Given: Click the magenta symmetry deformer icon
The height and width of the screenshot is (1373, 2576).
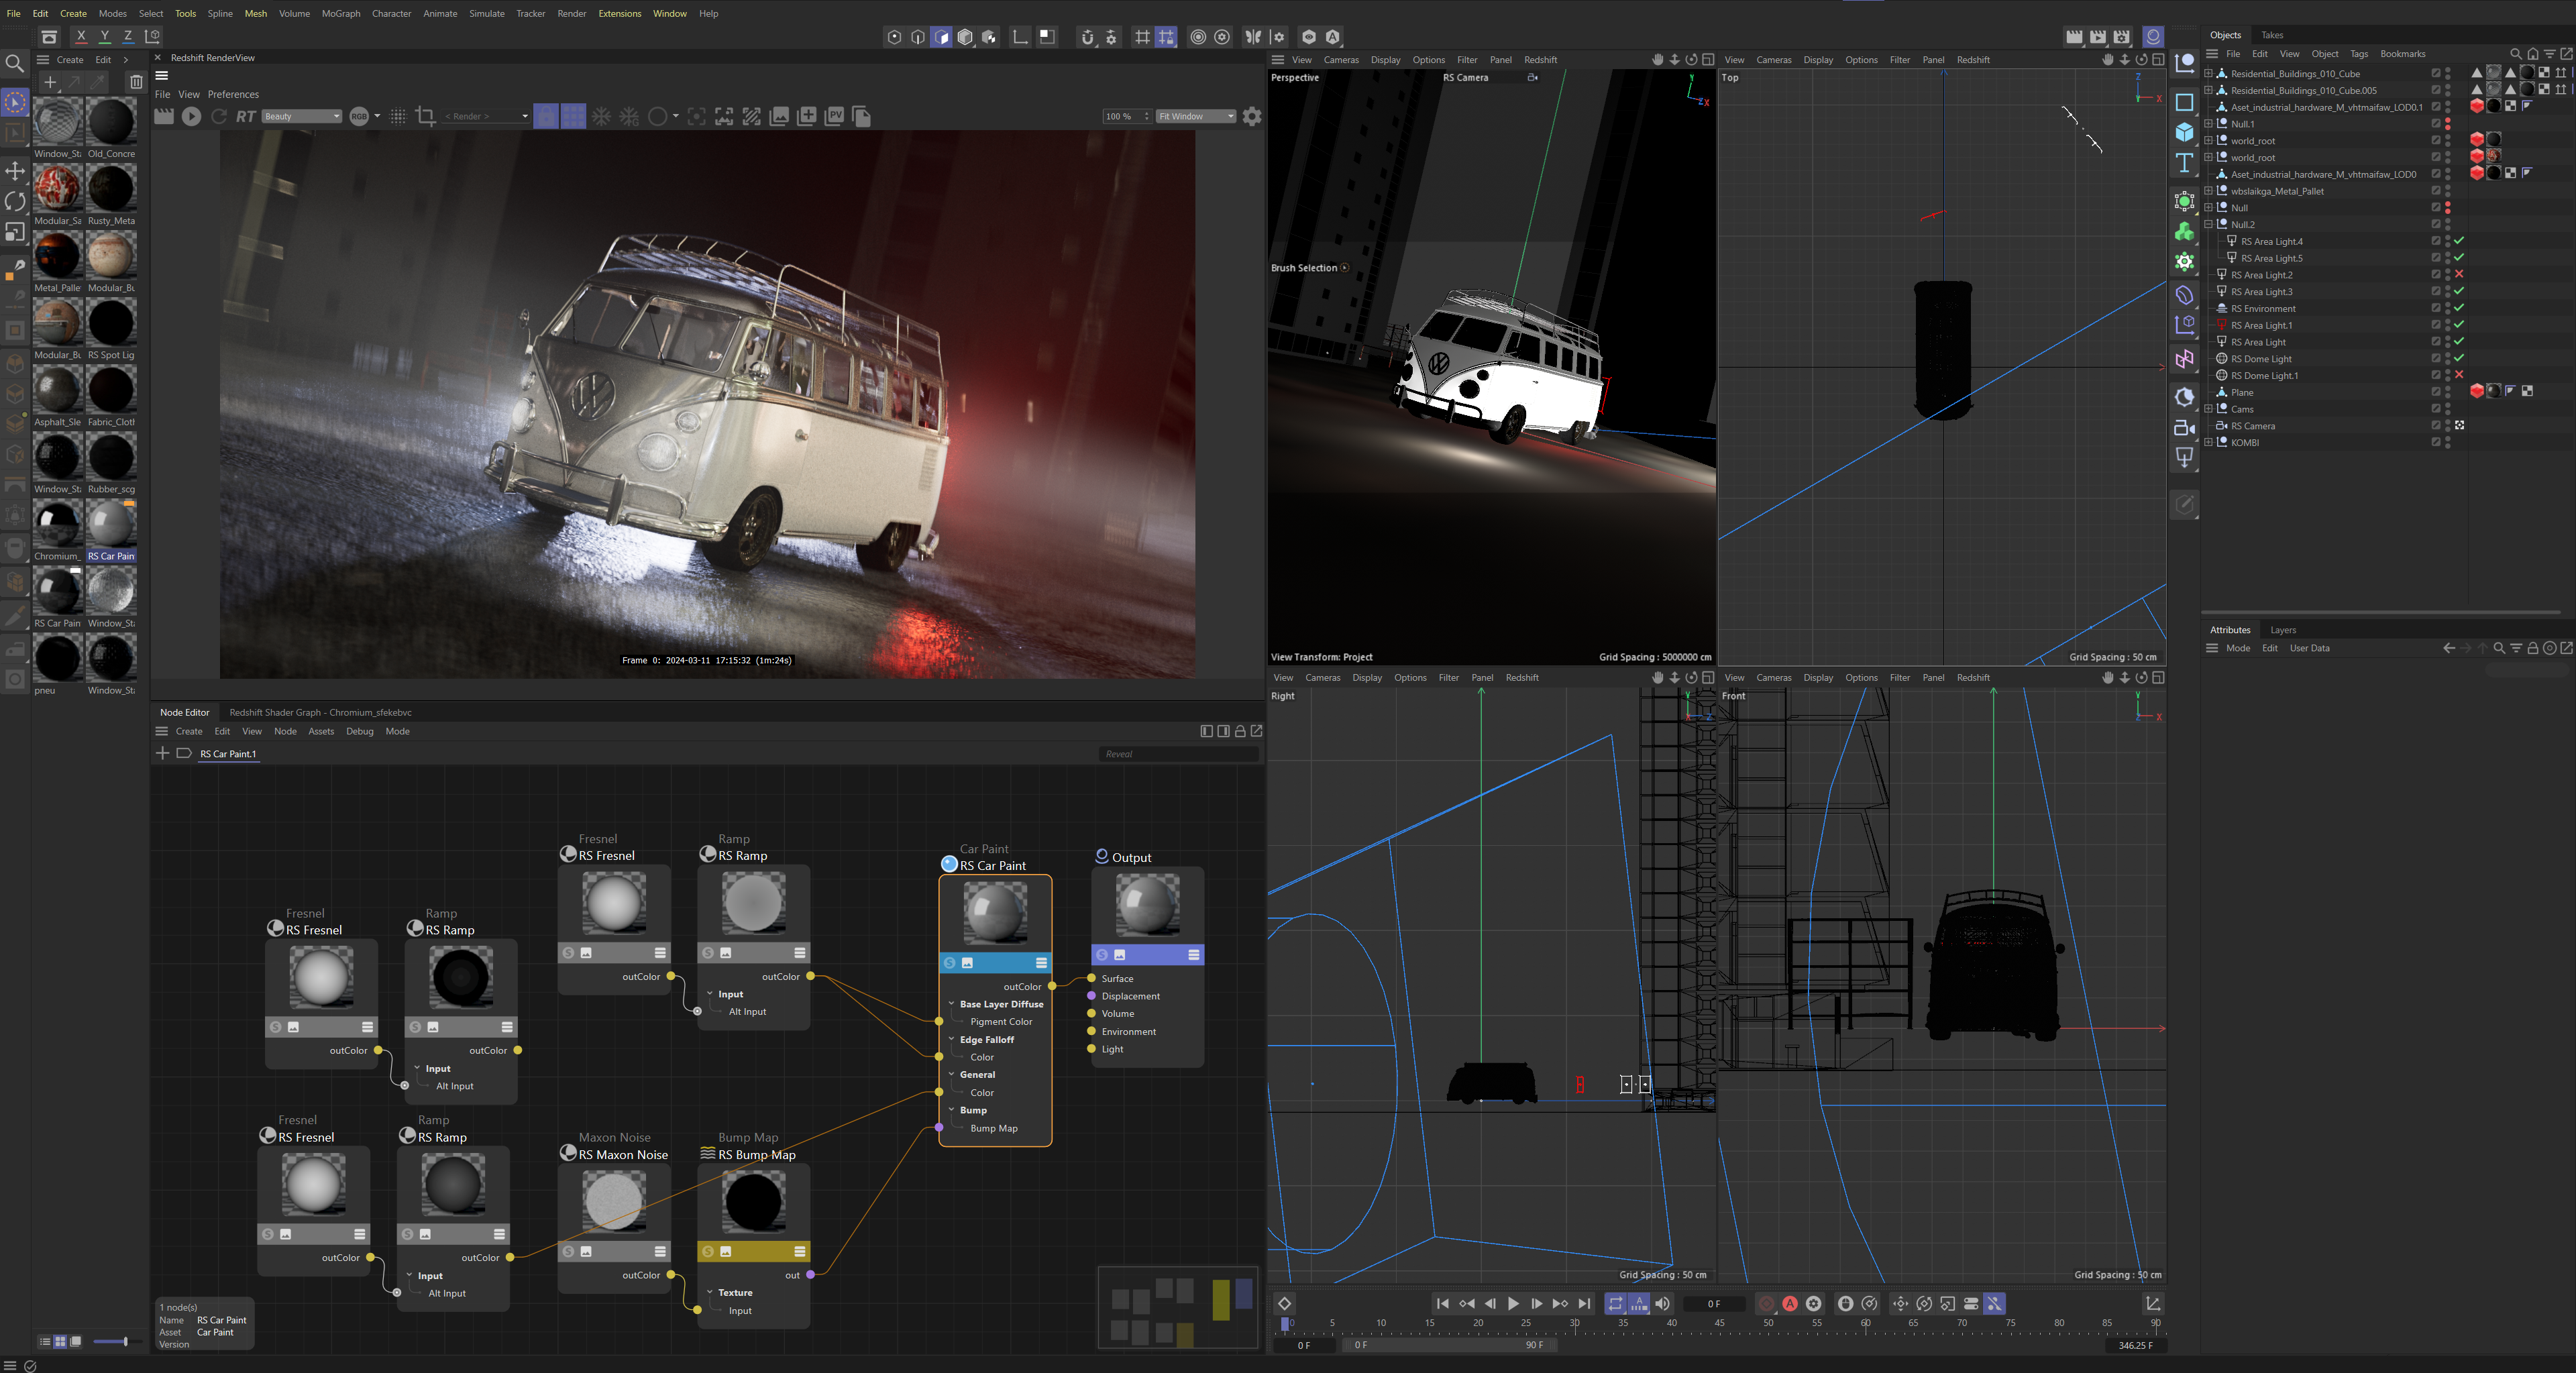Looking at the screenshot, I should (2184, 360).
